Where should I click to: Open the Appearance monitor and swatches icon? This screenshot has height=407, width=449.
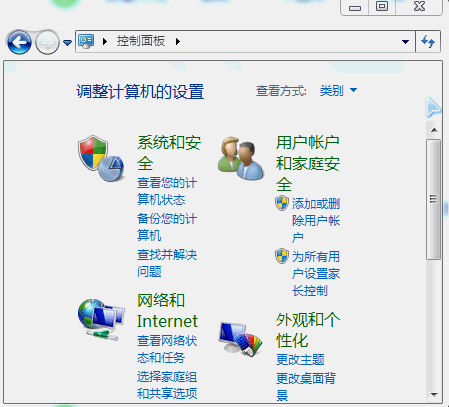[x=241, y=339]
